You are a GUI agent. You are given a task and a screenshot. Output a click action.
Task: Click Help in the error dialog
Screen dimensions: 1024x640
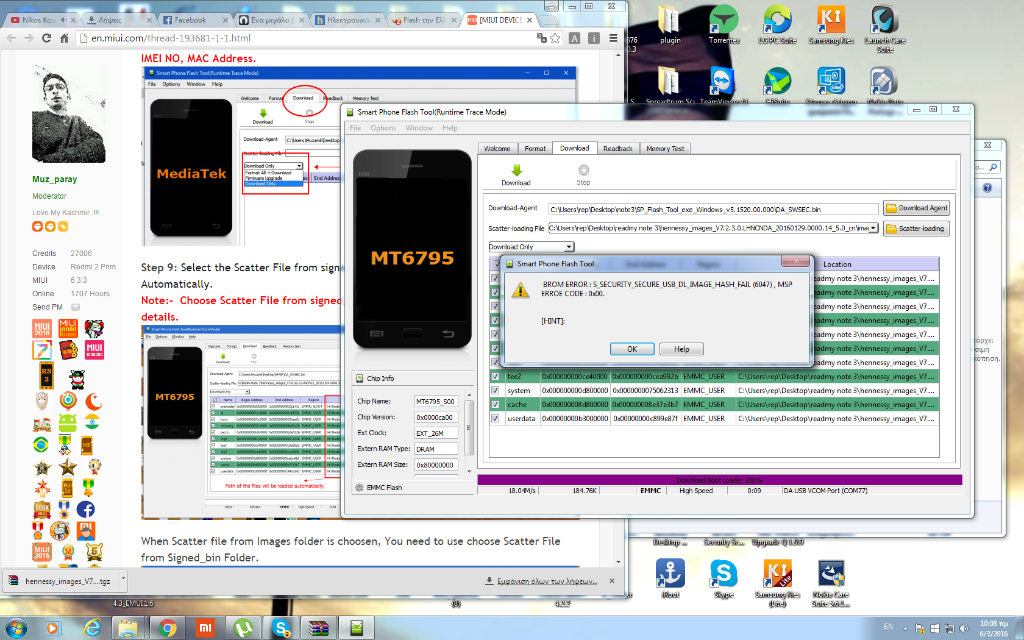tap(681, 349)
